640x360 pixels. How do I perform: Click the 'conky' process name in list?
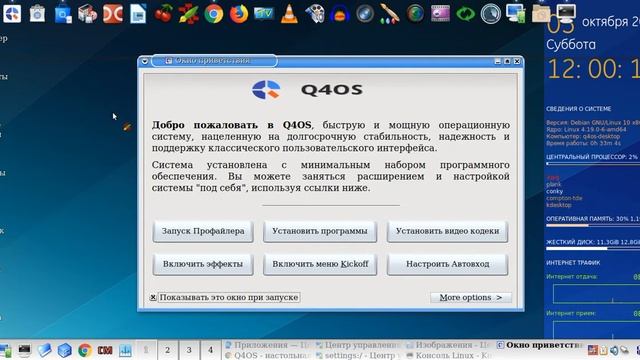(x=554, y=191)
